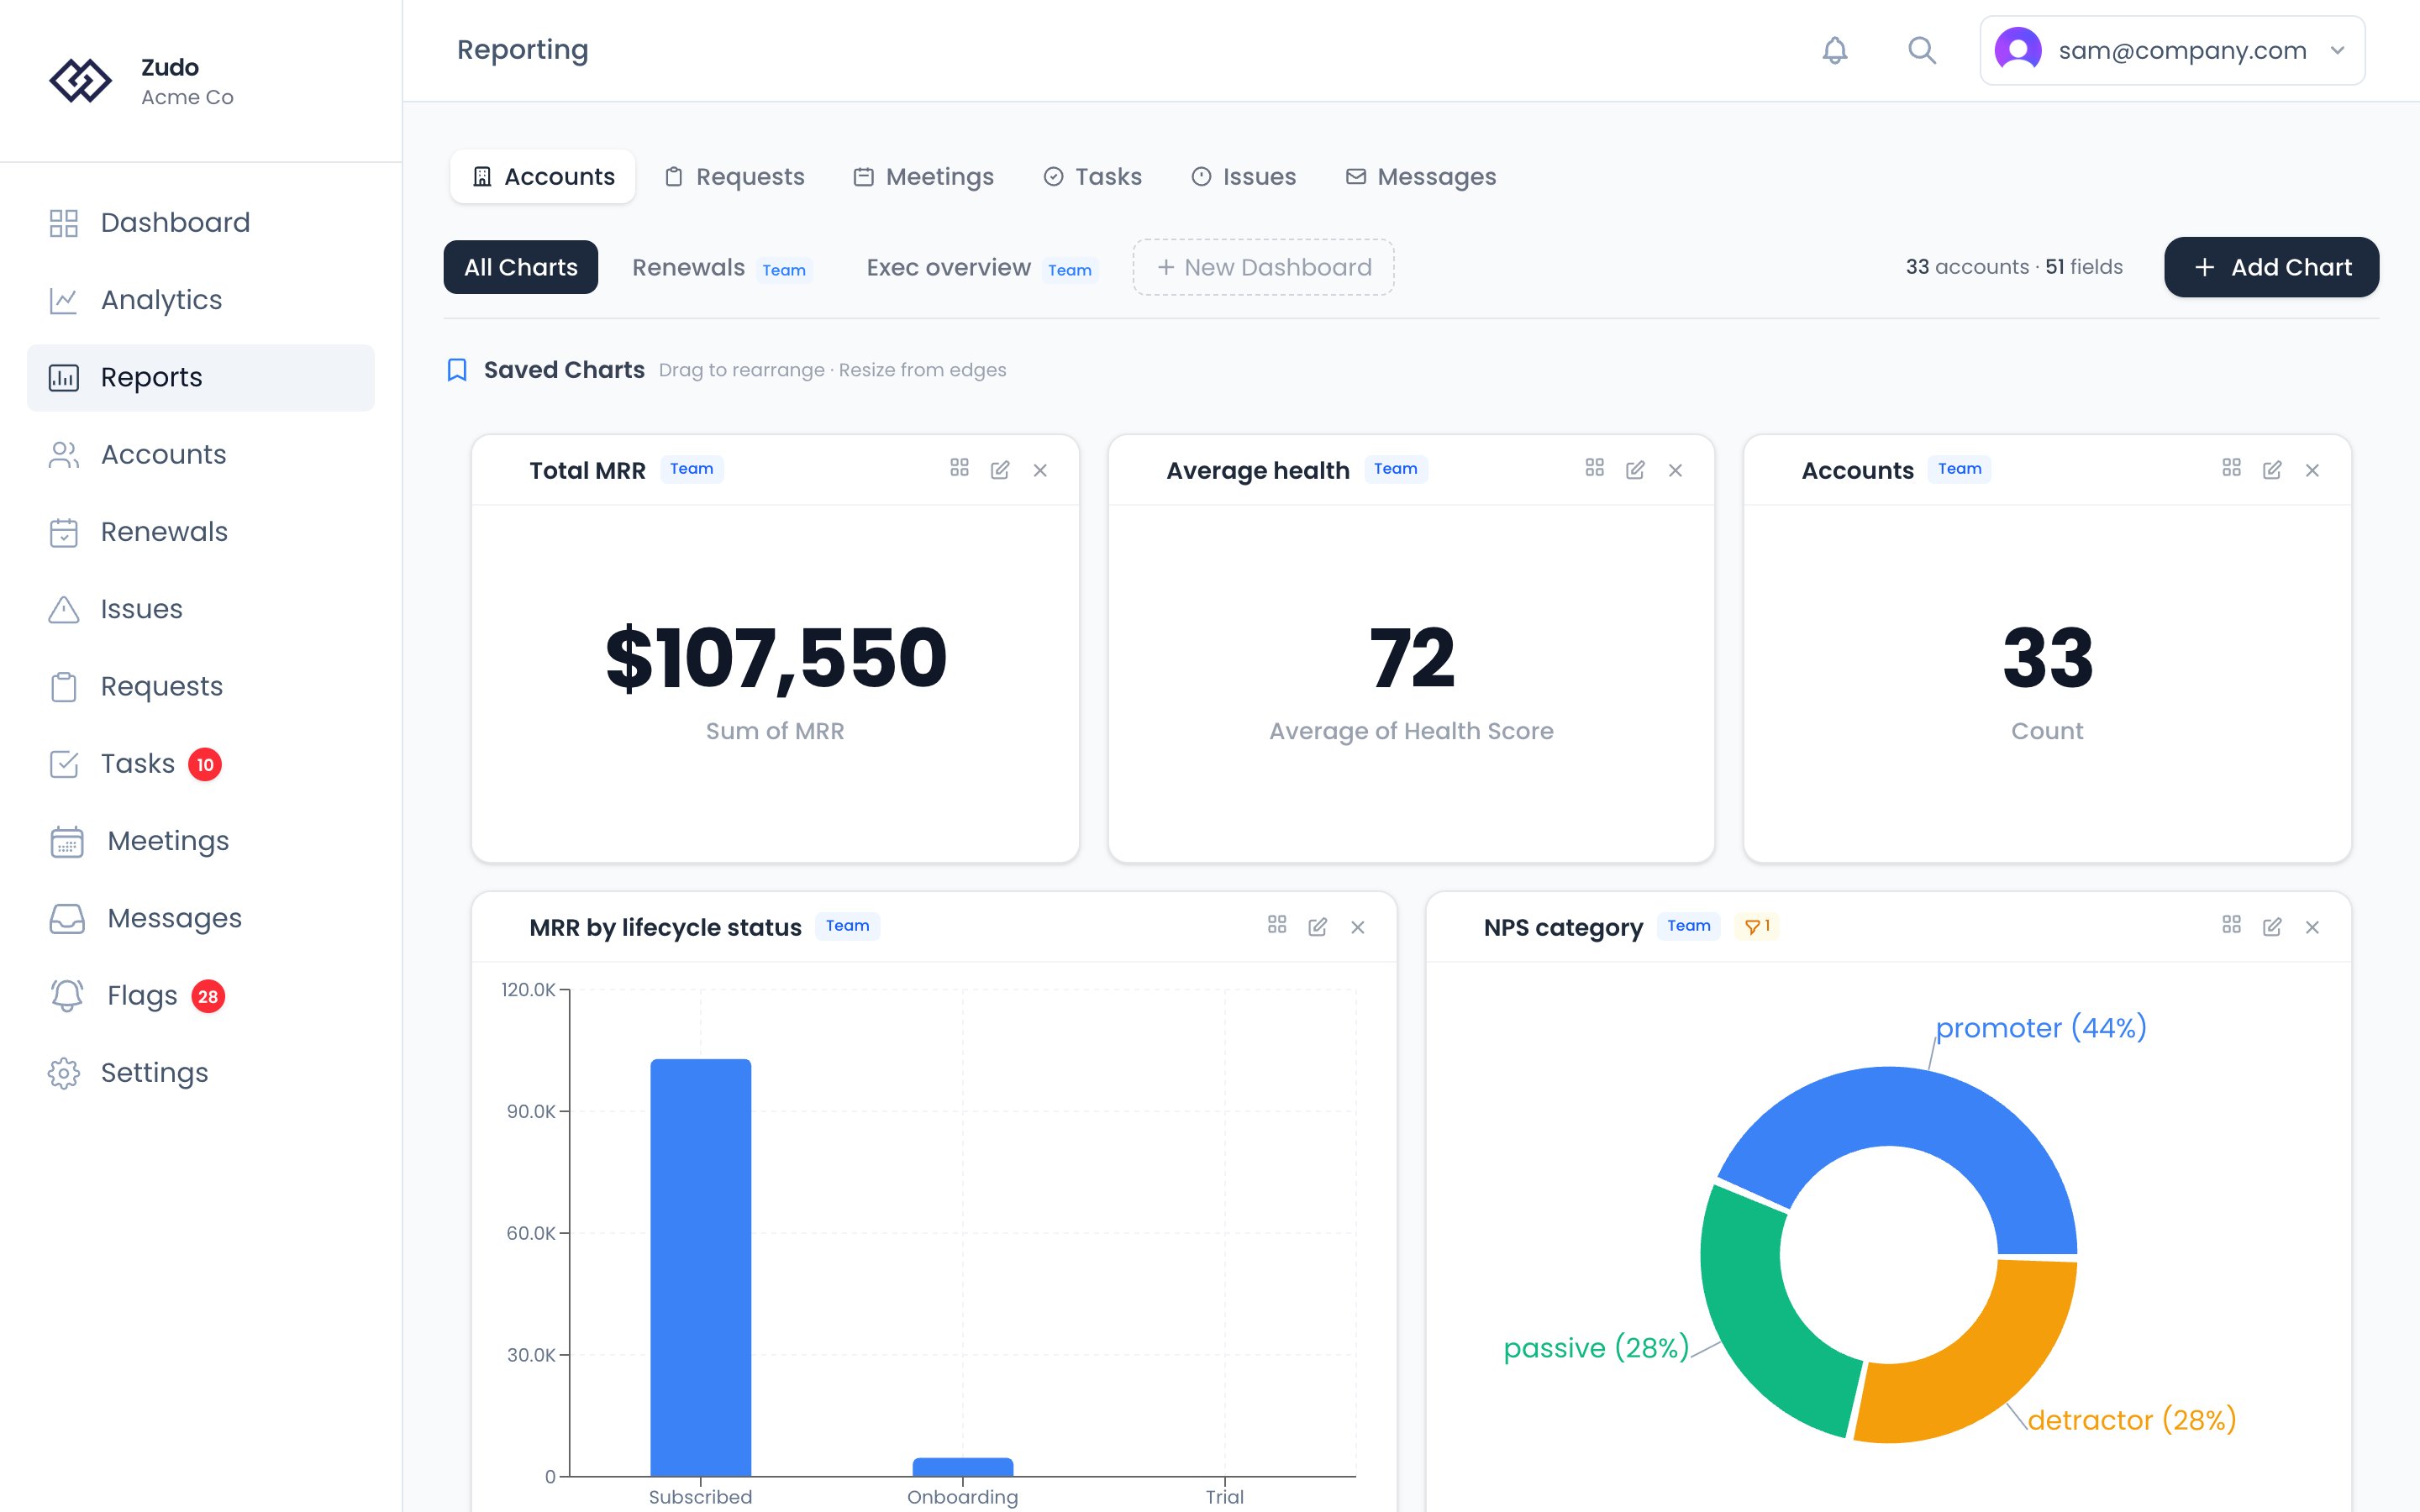
Task: Click the NPS category filter badge
Action: (x=1757, y=926)
